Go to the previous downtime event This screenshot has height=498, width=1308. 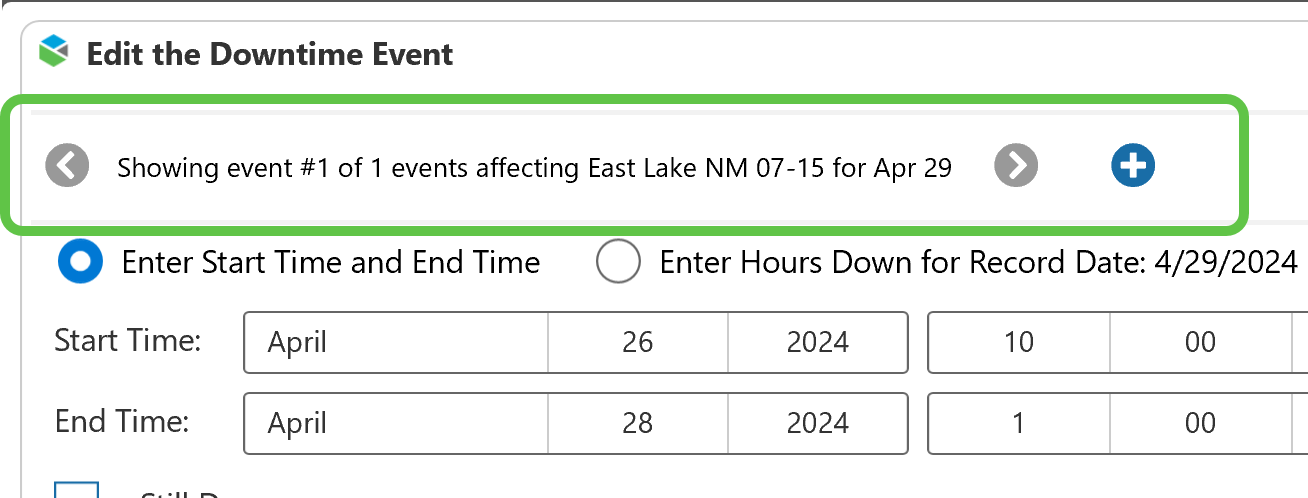tap(67, 166)
